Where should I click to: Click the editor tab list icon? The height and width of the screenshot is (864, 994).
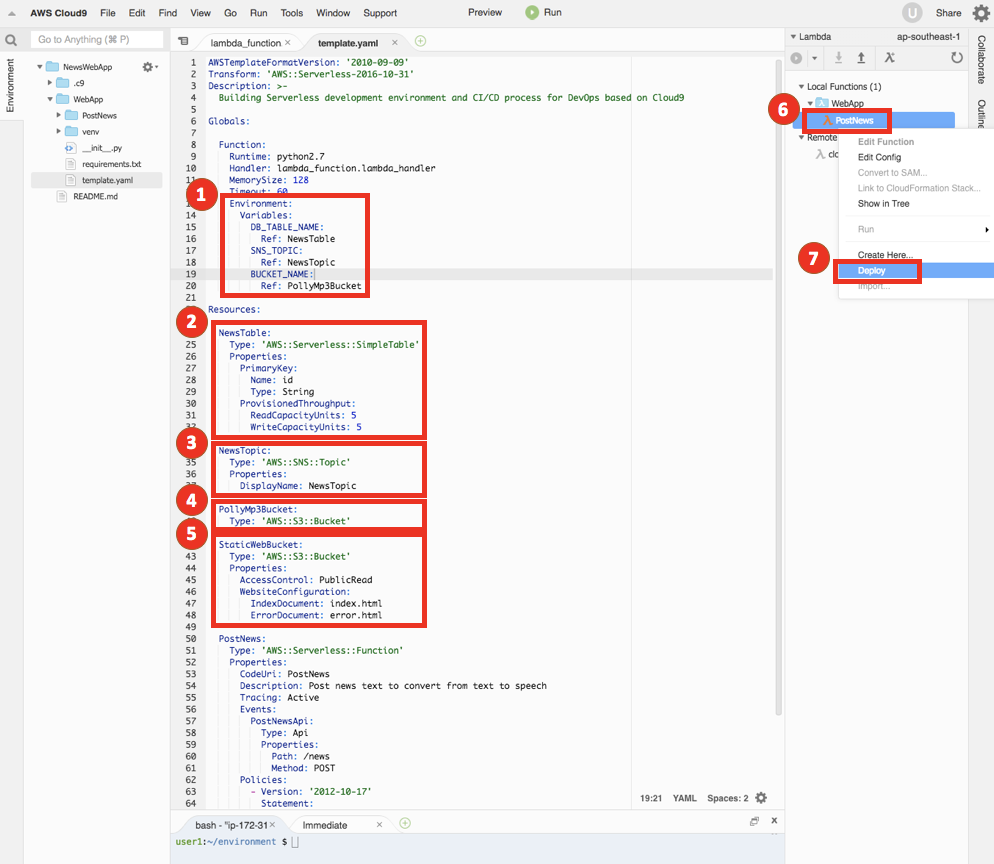point(183,41)
